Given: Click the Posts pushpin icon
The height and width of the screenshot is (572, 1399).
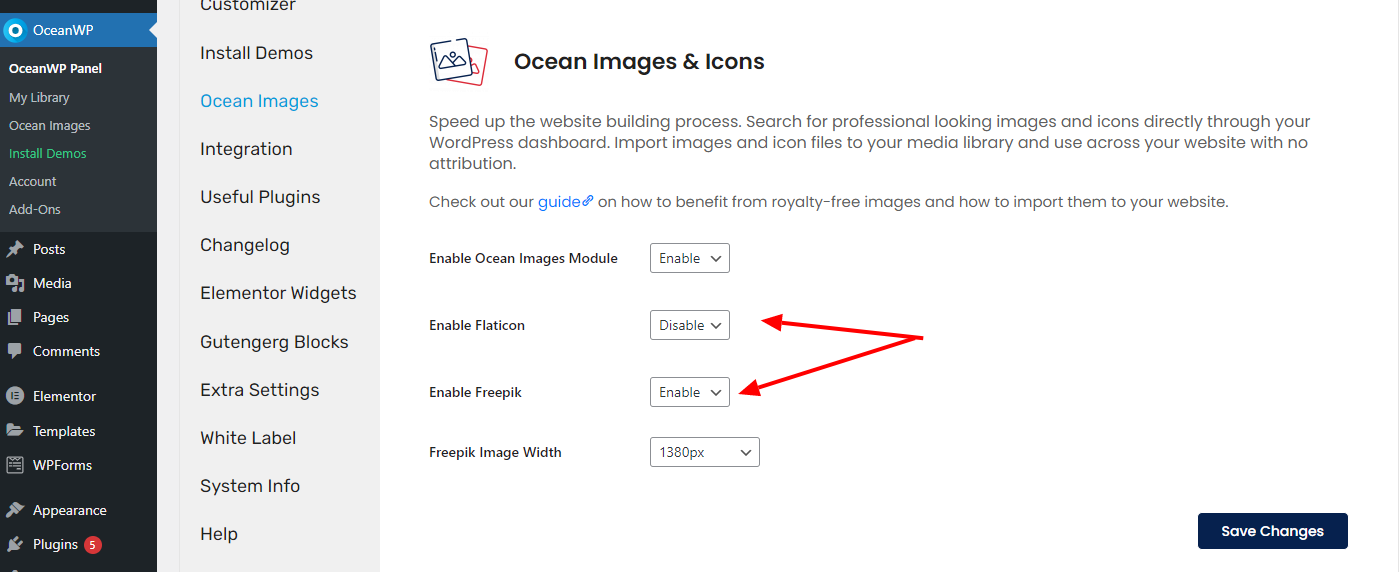Looking at the screenshot, I should 15,249.
